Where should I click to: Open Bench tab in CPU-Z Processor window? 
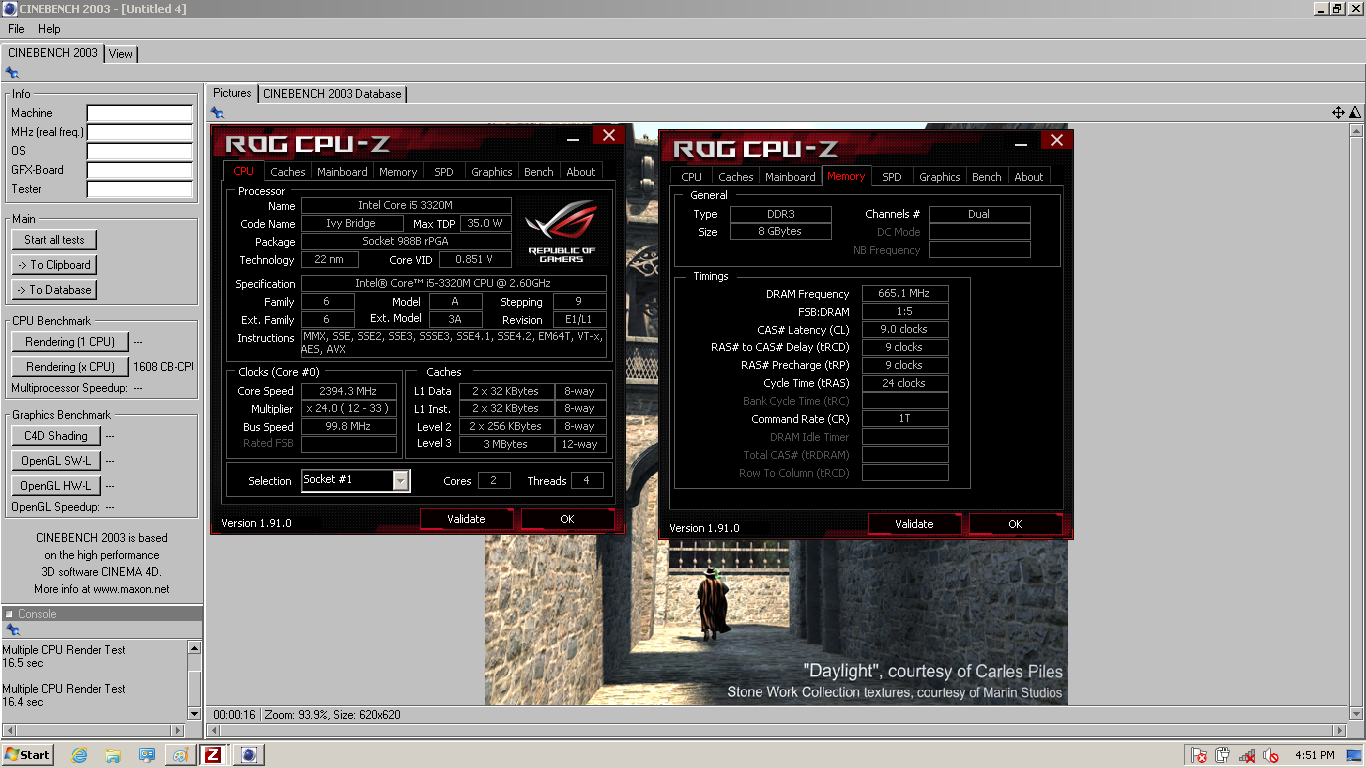point(539,172)
